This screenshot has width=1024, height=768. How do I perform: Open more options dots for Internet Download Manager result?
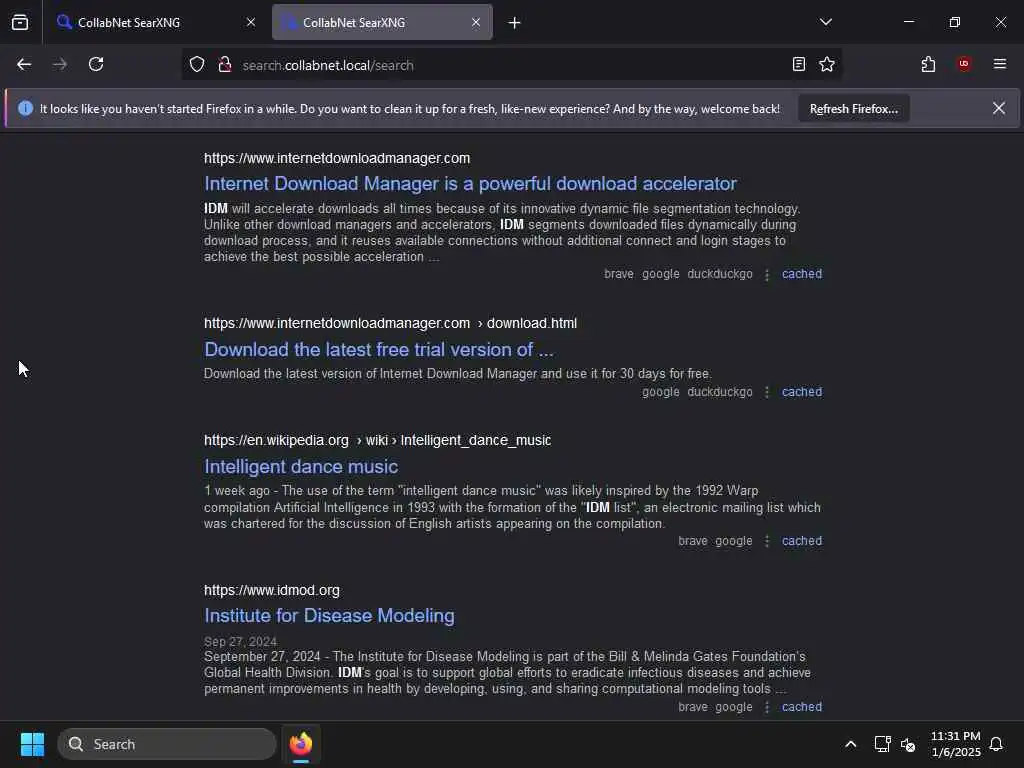click(x=767, y=274)
